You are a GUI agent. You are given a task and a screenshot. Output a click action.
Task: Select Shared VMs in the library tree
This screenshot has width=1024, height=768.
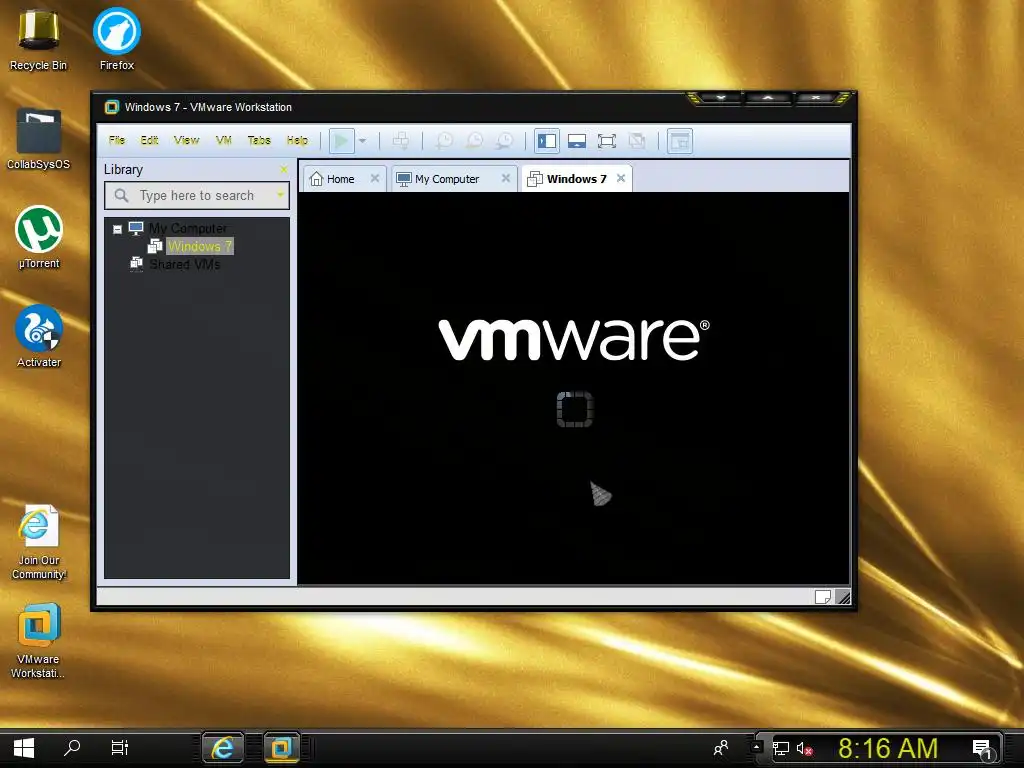(185, 264)
